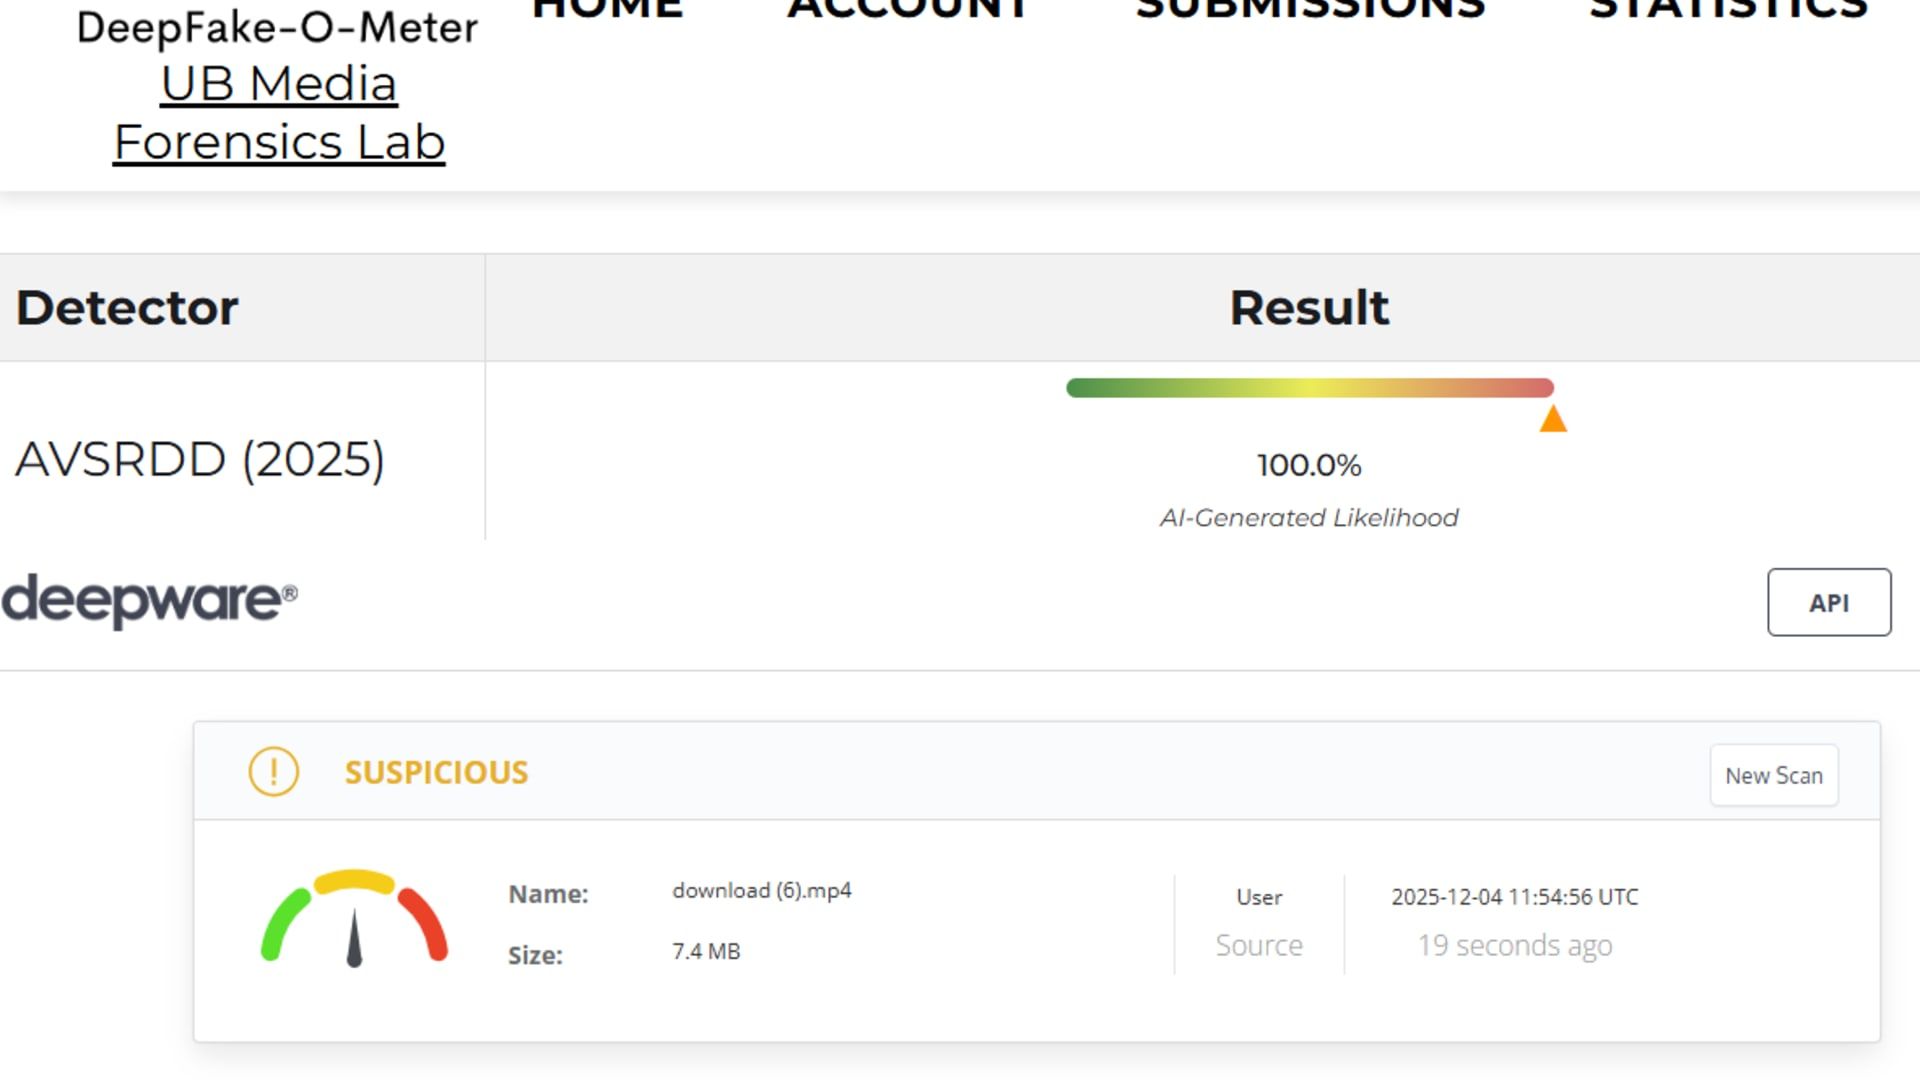This screenshot has width=1920, height=1080.
Task: Click the Detector column header
Action: pos(127,307)
